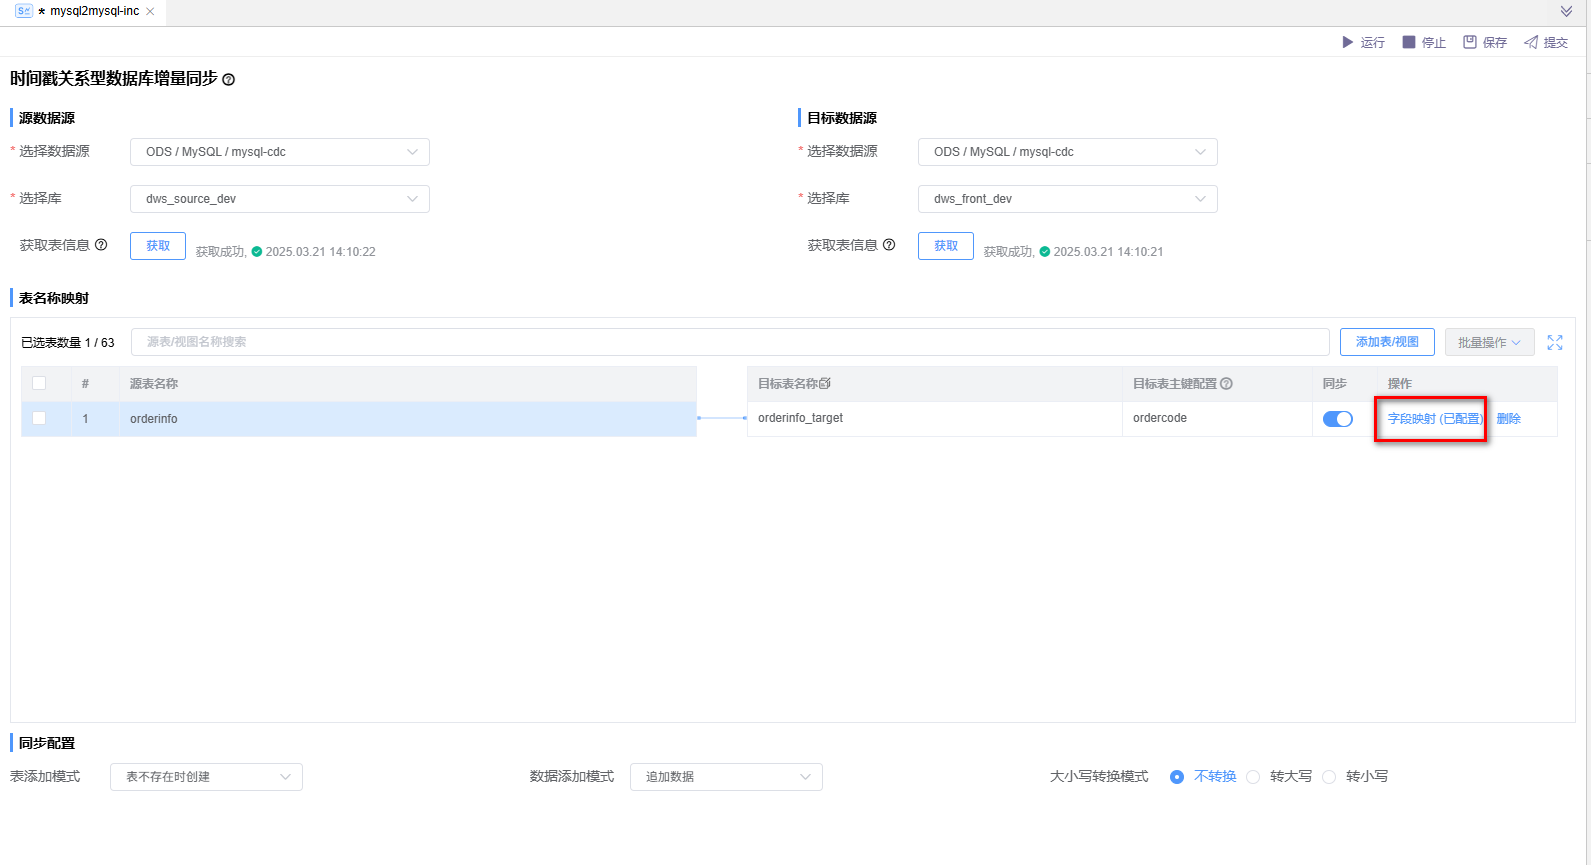Toggle the sync switch for orderinfo

(x=1337, y=419)
